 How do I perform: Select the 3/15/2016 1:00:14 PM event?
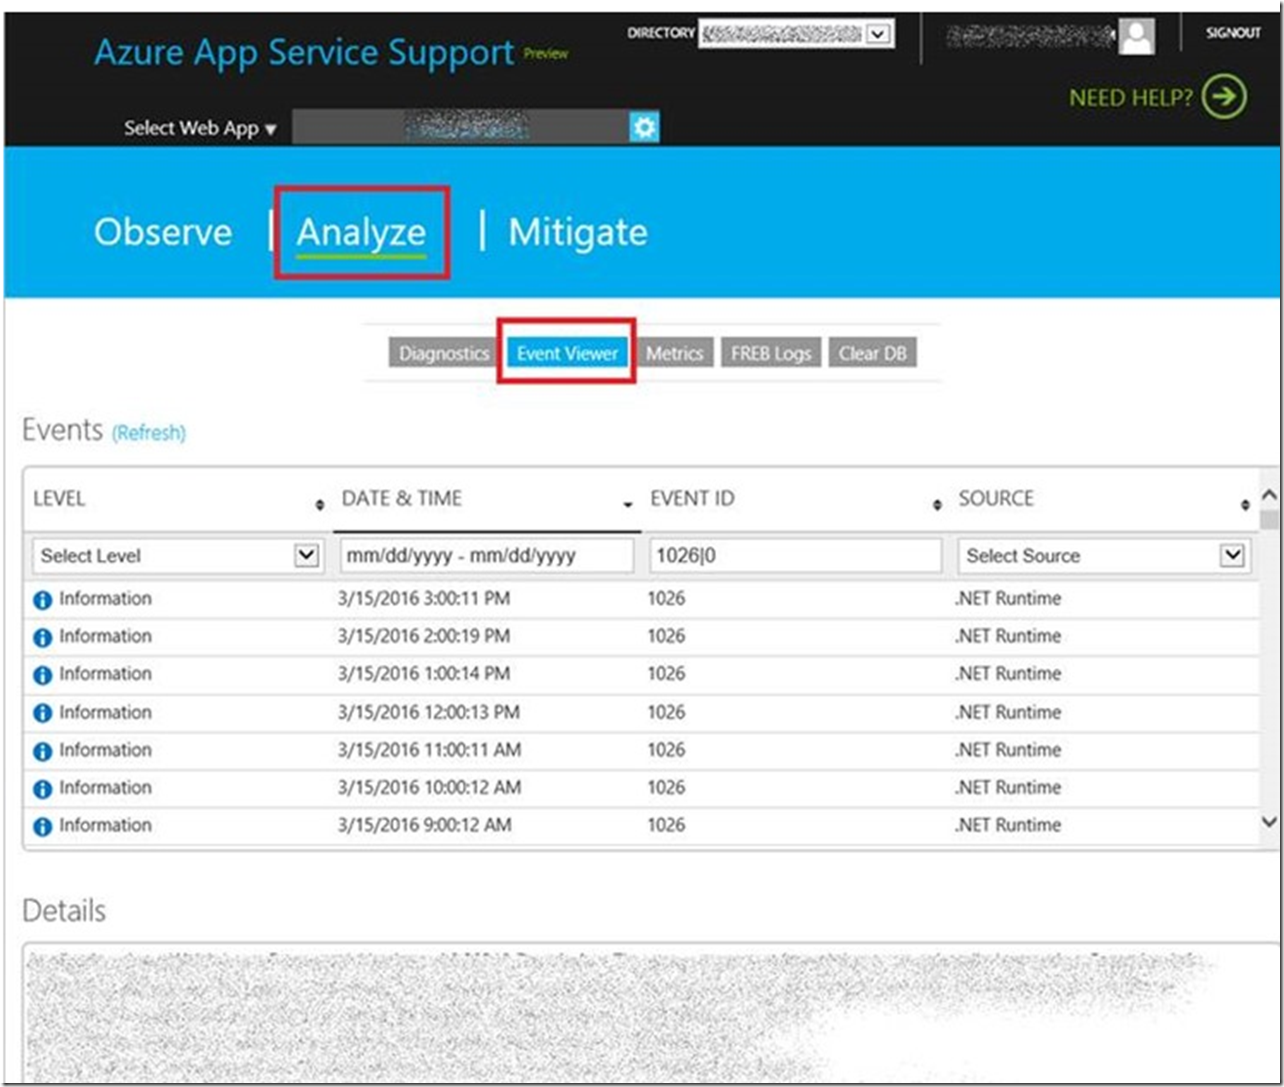(x=640, y=674)
